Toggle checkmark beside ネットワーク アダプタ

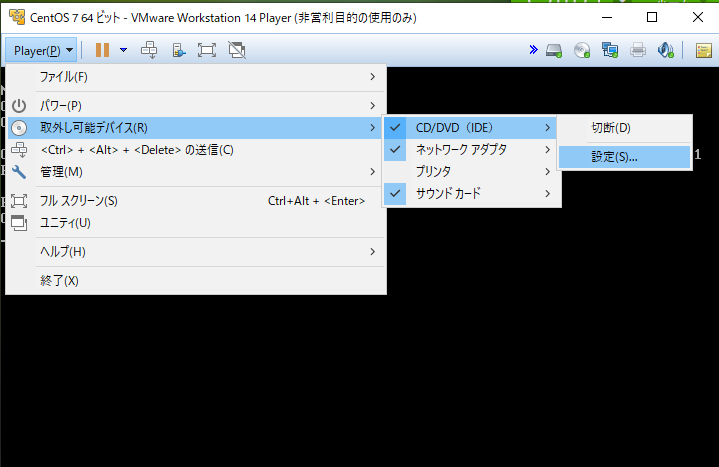[x=395, y=150]
